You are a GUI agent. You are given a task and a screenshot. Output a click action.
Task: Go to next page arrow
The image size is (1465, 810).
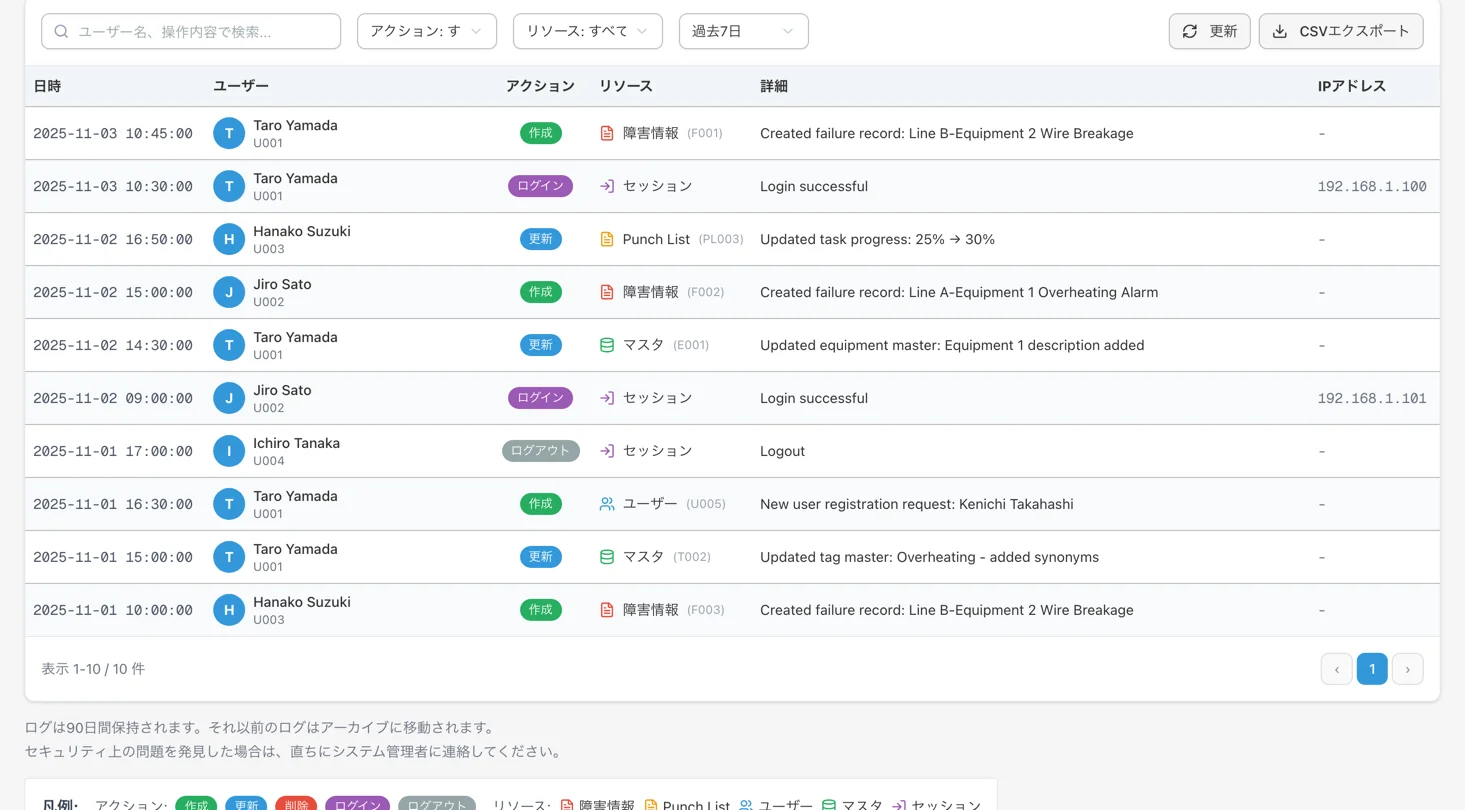[1407, 669]
